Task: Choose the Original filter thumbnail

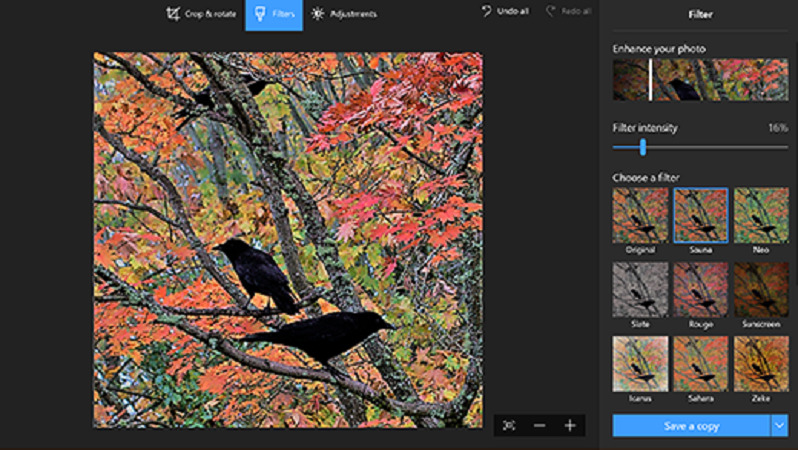Action: click(x=640, y=215)
